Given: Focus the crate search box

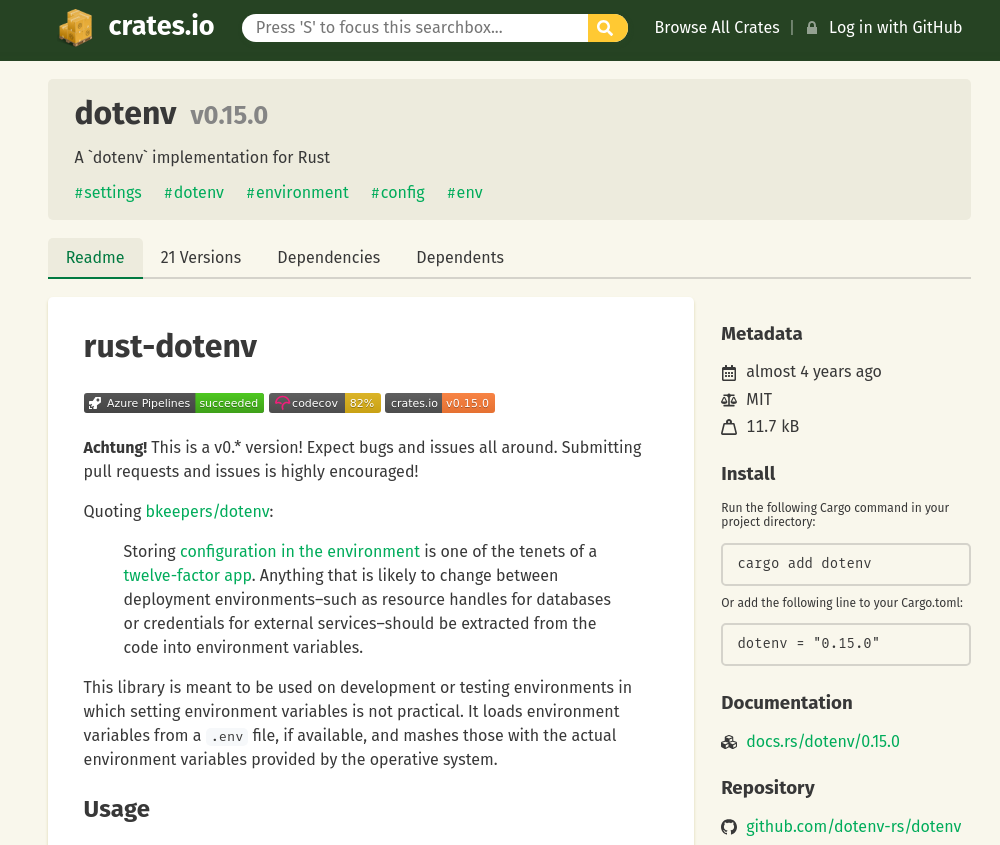Looking at the screenshot, I should 415,28.
